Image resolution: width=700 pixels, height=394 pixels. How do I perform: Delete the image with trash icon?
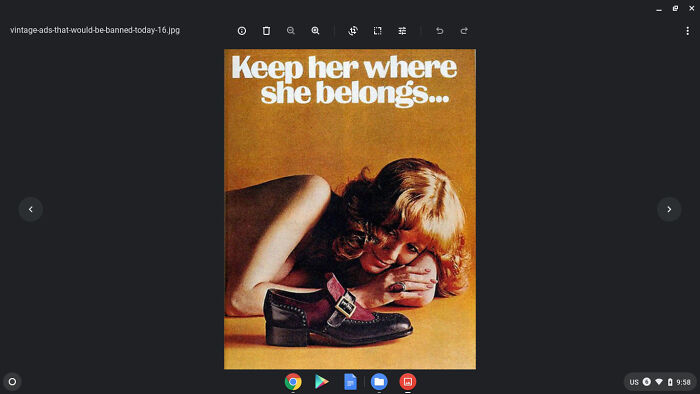(x=266, y=31)
